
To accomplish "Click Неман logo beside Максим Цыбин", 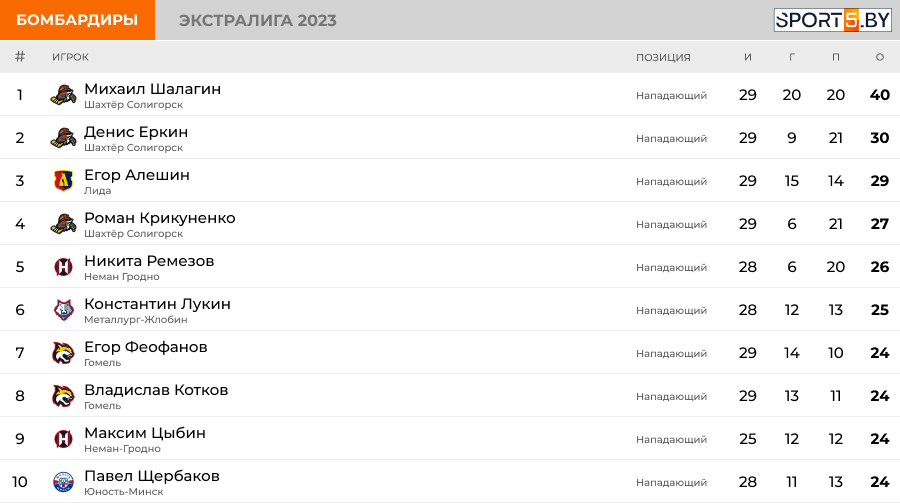I will point(63,439).
